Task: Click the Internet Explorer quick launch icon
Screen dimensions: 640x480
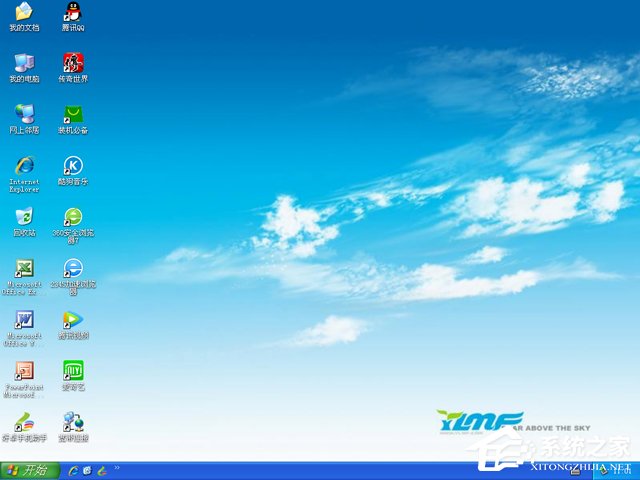Action: point(73,470)
